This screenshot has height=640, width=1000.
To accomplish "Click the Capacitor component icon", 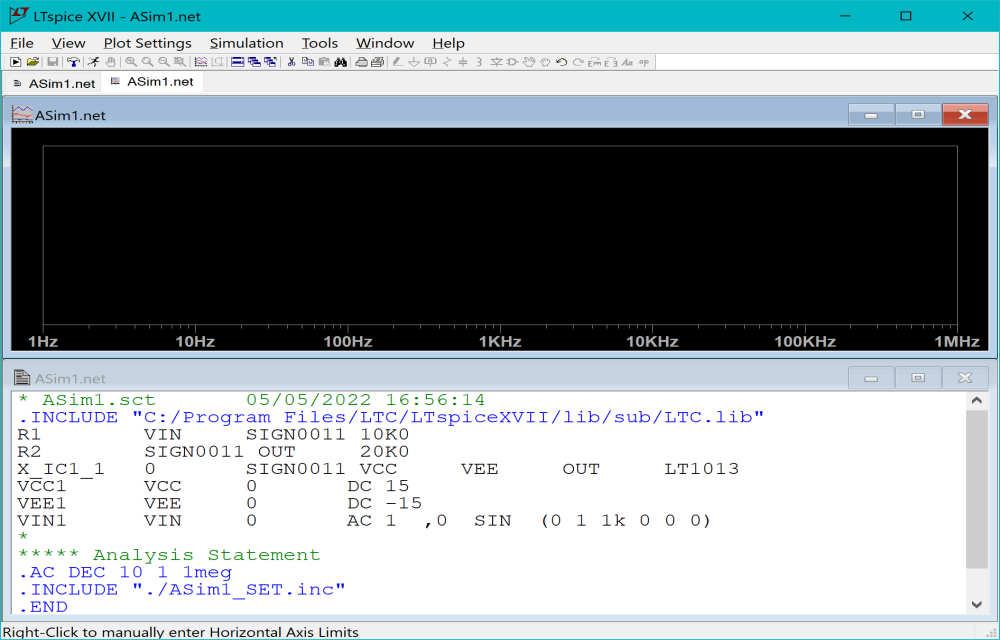I will click(x=463, y=62).
